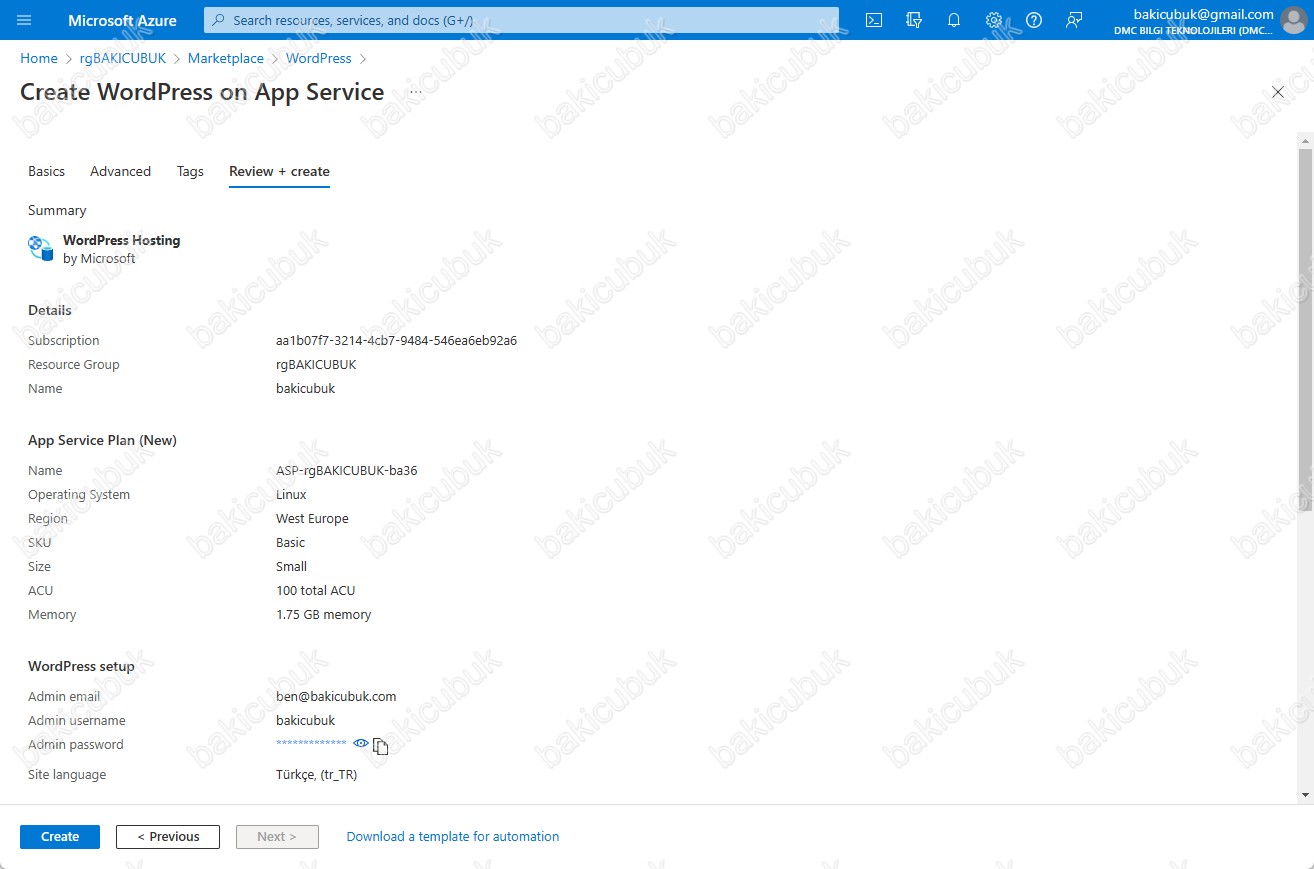Open the notifications bell
1314x869 pixels.
point(953,20)
